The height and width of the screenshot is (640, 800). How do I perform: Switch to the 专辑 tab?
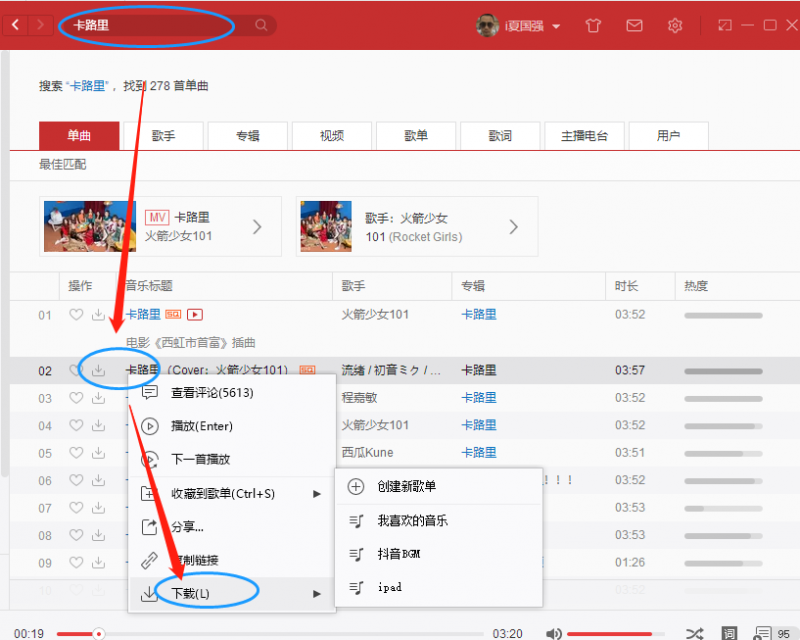[x=247, y=136]
